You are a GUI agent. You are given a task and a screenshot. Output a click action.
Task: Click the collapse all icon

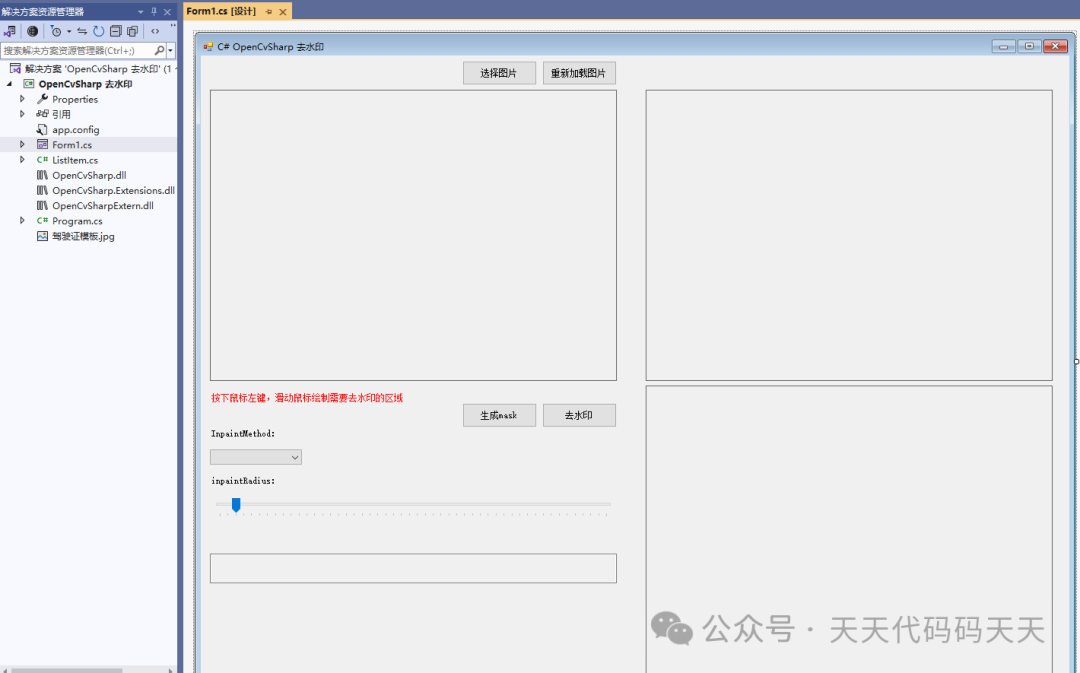[x=116, y=31]
